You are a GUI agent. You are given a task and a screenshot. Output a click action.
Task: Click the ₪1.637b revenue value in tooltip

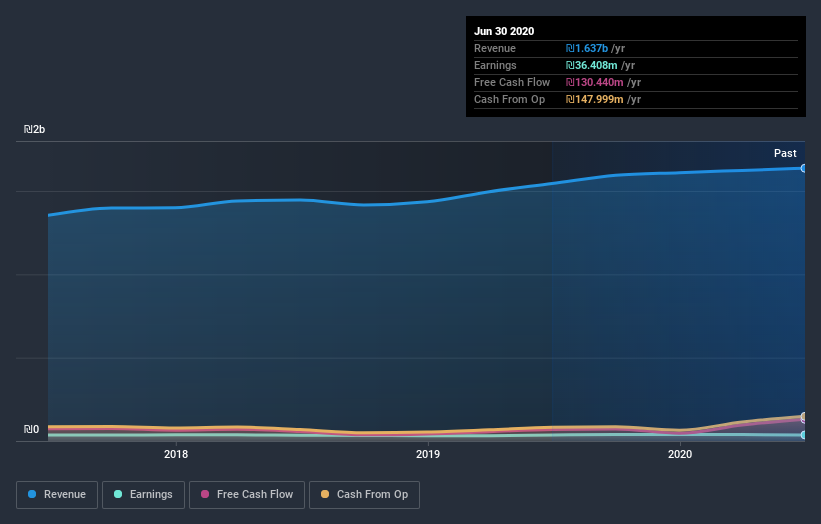[586, 48]
